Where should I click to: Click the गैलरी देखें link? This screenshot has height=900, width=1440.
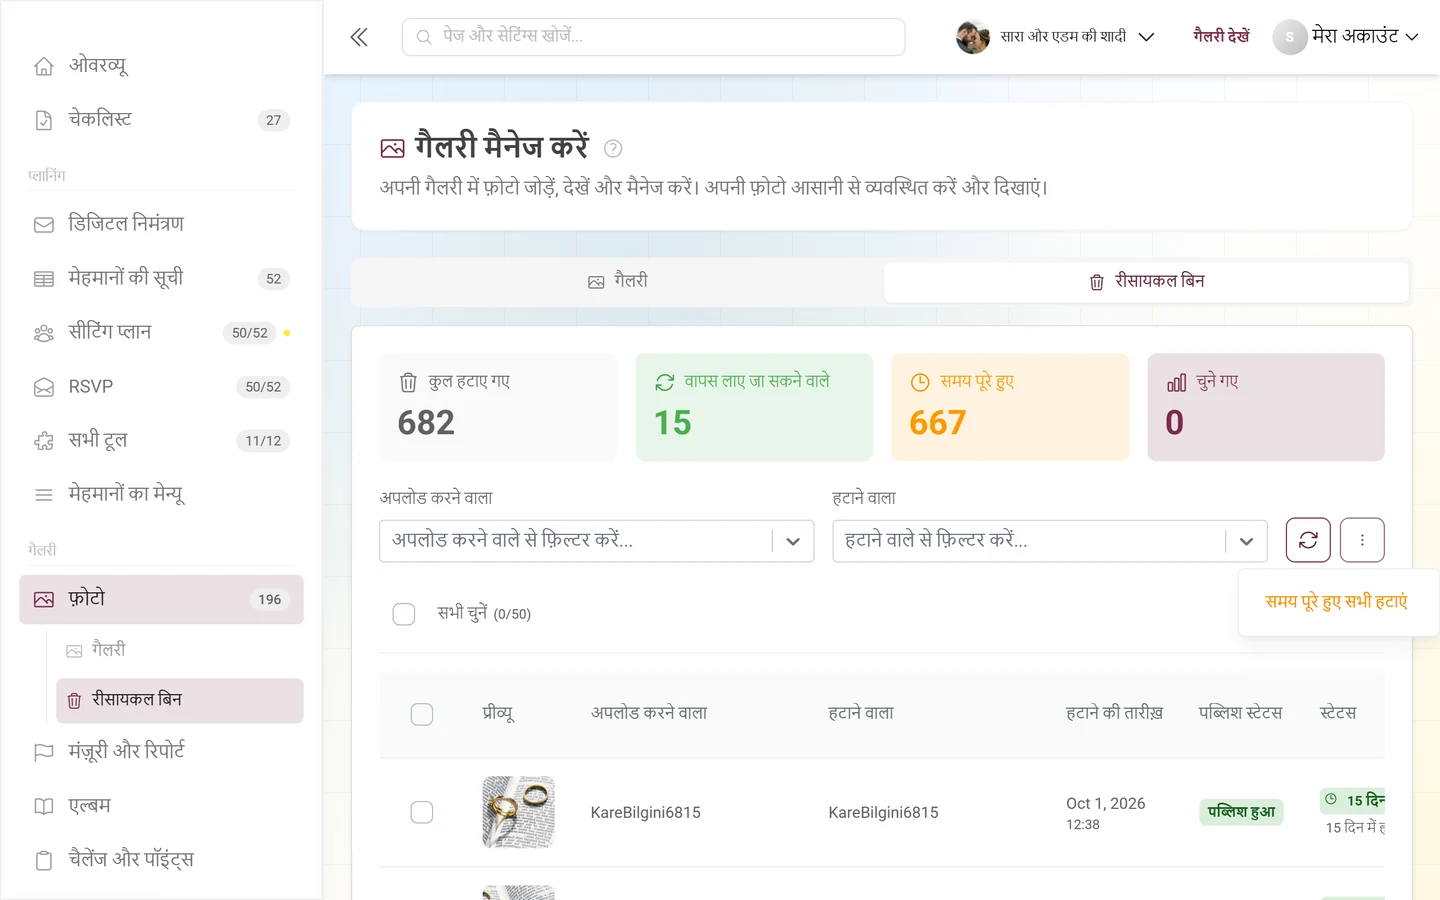pyautogui.click(x=1221, y=36)
